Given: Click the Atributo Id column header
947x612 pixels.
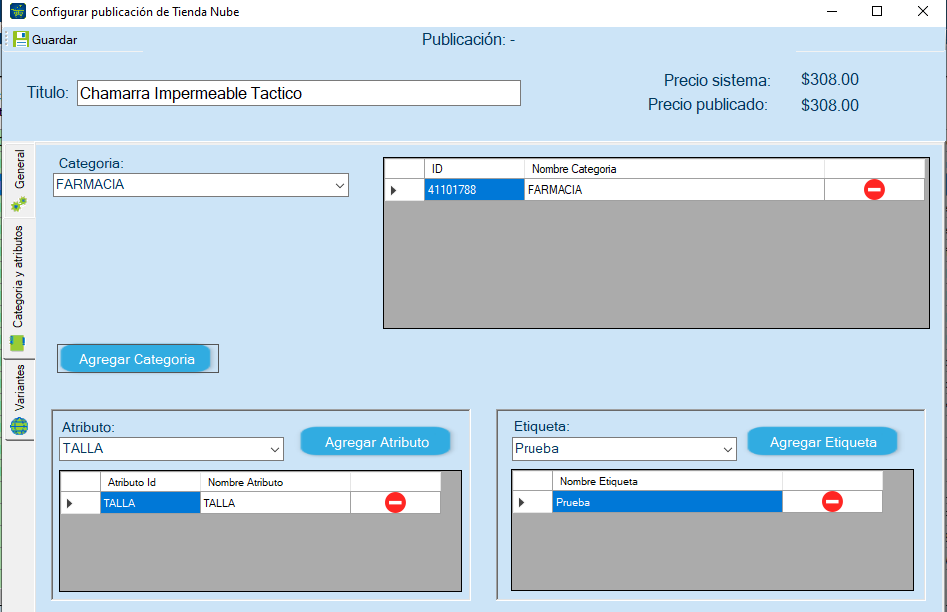Looking at the screenshot, I should click(150, 482).
